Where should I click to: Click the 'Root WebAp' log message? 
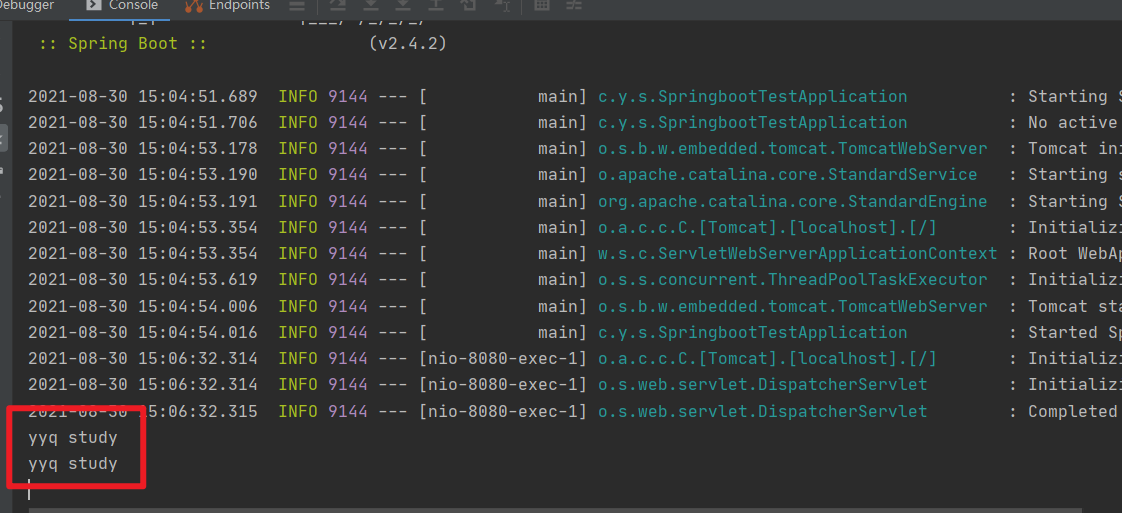[x=1075, y=254]
